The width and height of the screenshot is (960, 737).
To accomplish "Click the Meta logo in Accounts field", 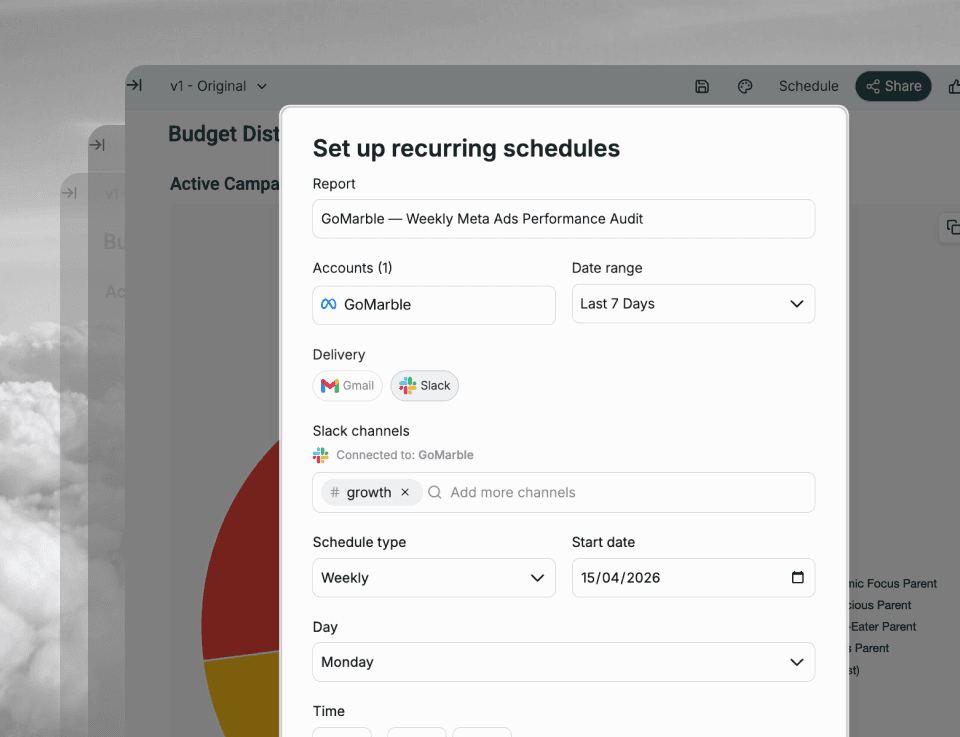I will coord(329,304).
